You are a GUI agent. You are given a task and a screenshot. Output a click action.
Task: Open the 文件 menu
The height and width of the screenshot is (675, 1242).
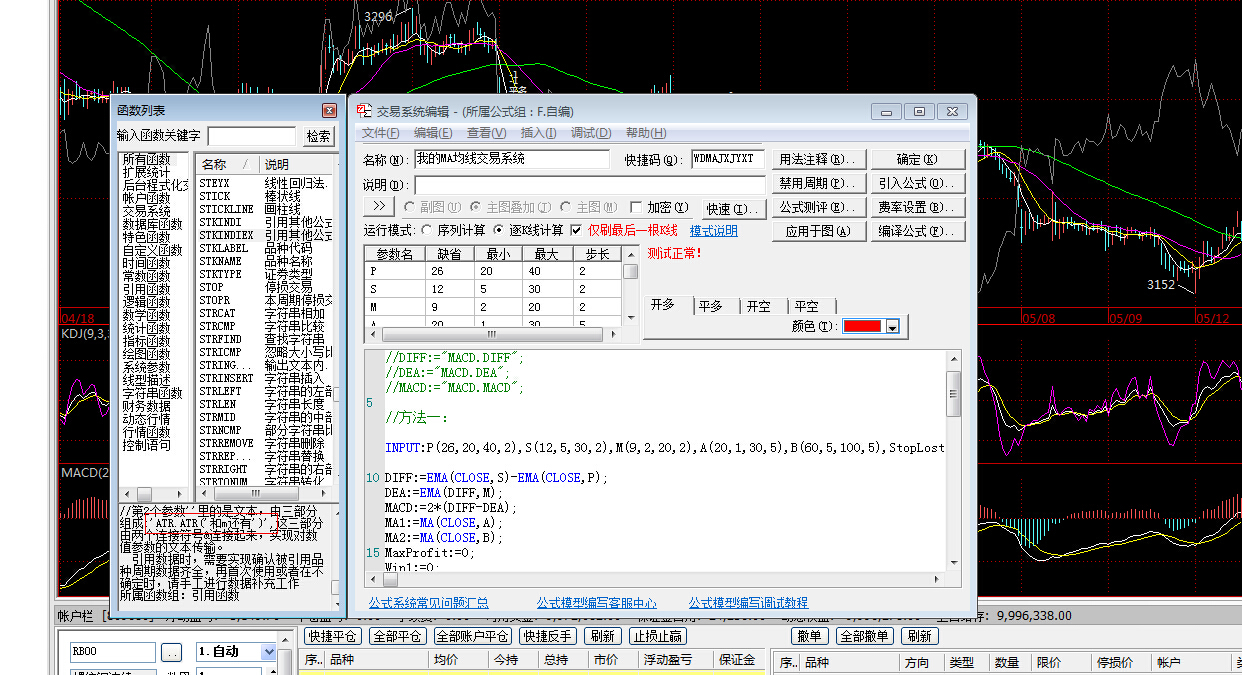380,133
